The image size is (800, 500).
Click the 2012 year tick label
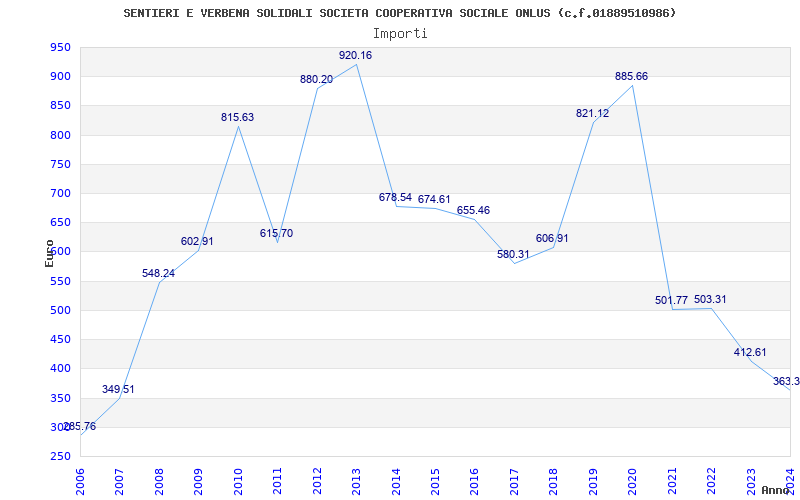(317, 482)
